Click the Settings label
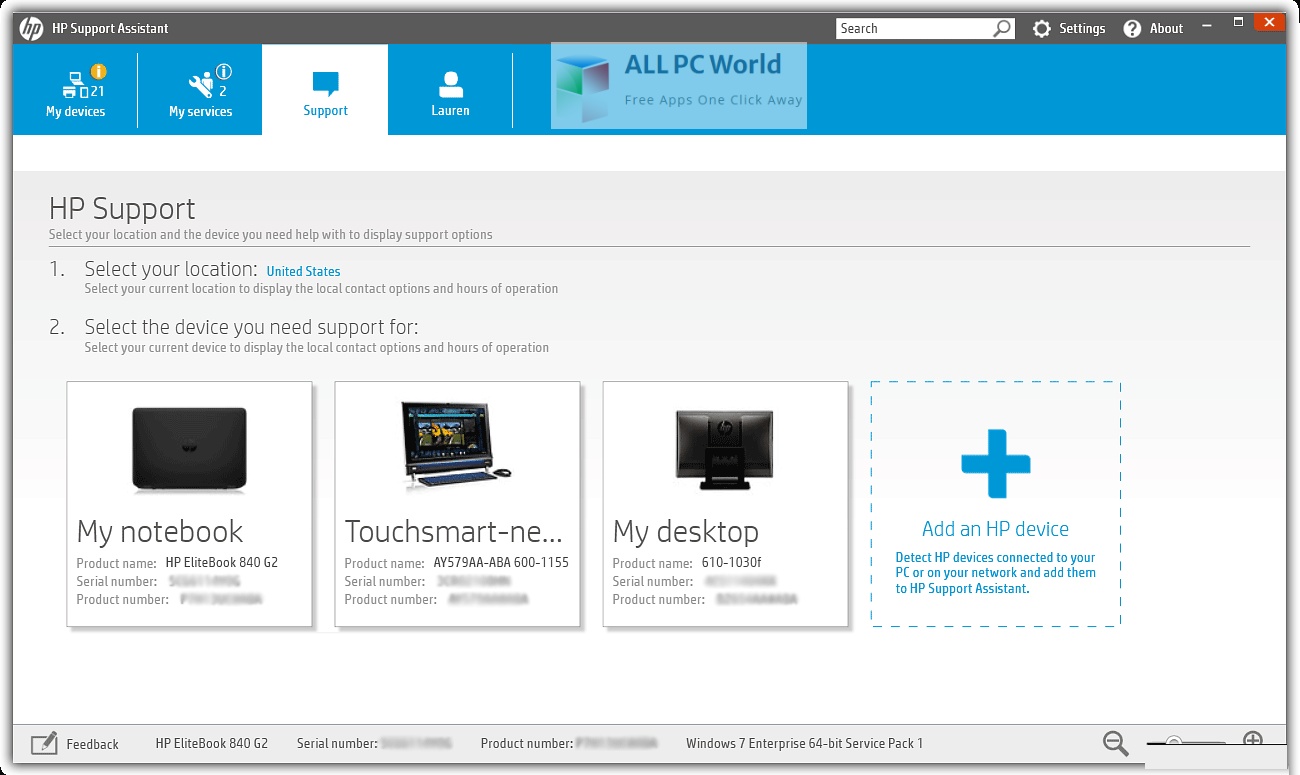The height and width of the screenshot is (775, 1300). [x=1082, y=29]
